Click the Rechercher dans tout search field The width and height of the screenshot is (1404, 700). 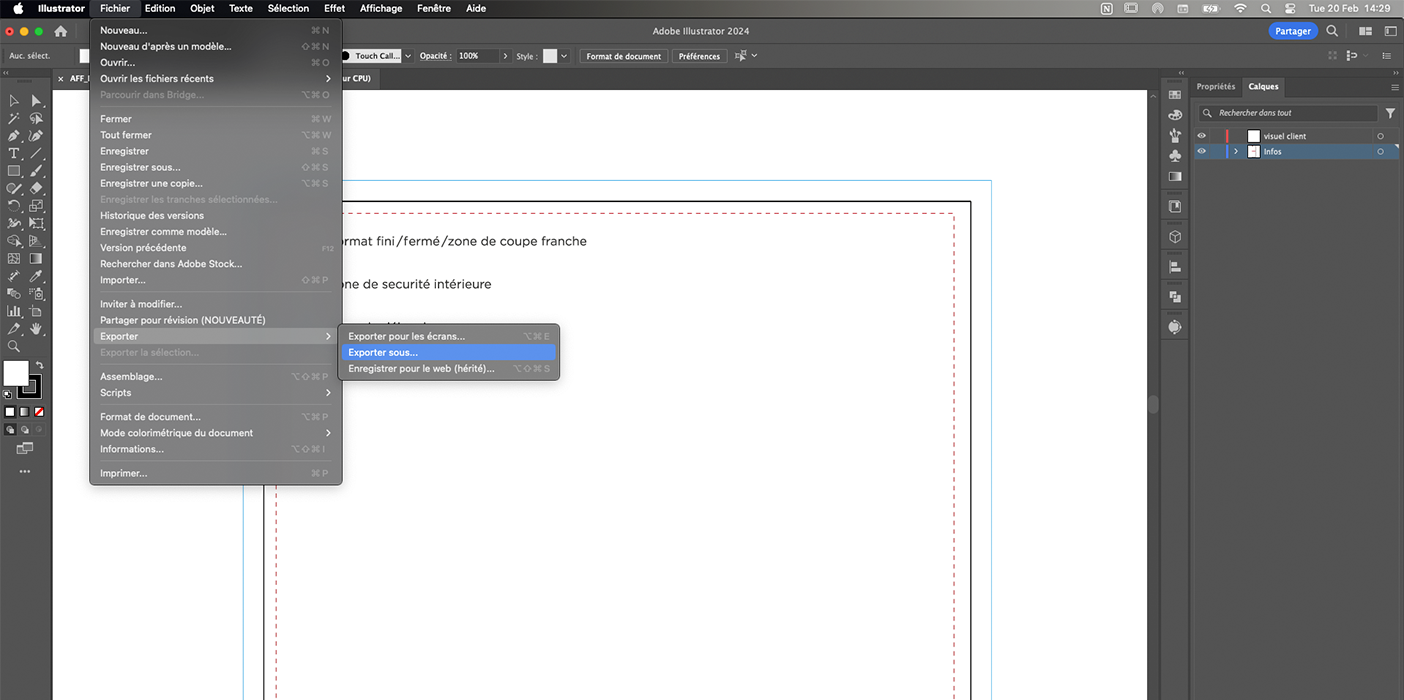coord(1290,113)
